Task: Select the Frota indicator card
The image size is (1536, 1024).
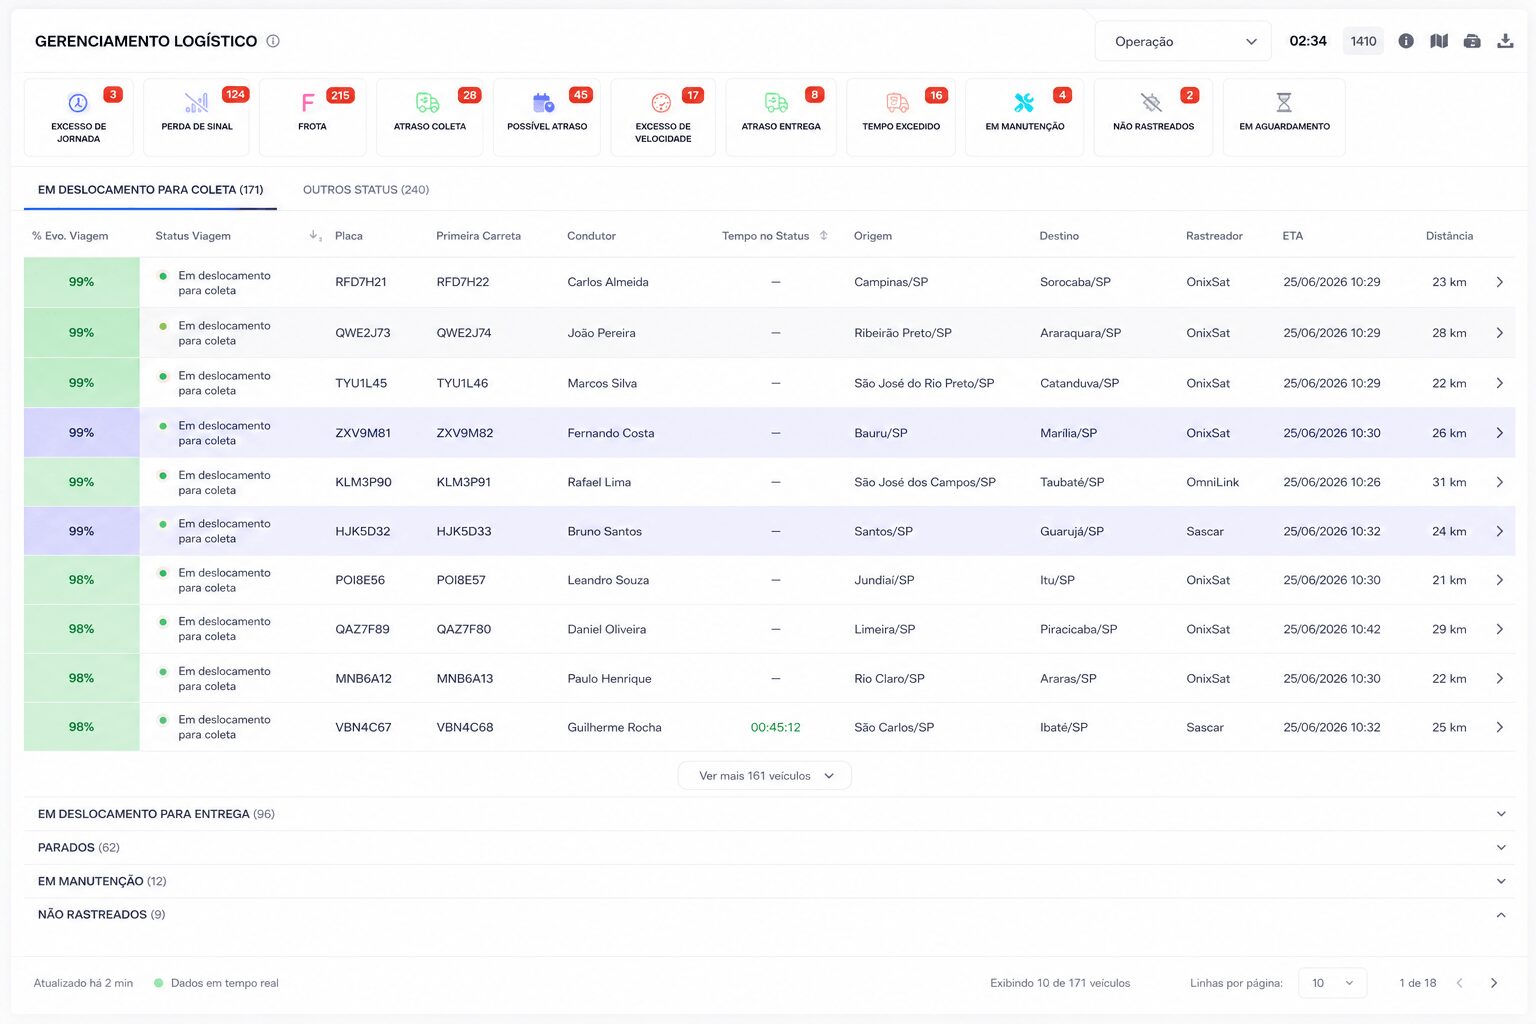Action: [x=312, y=117]
